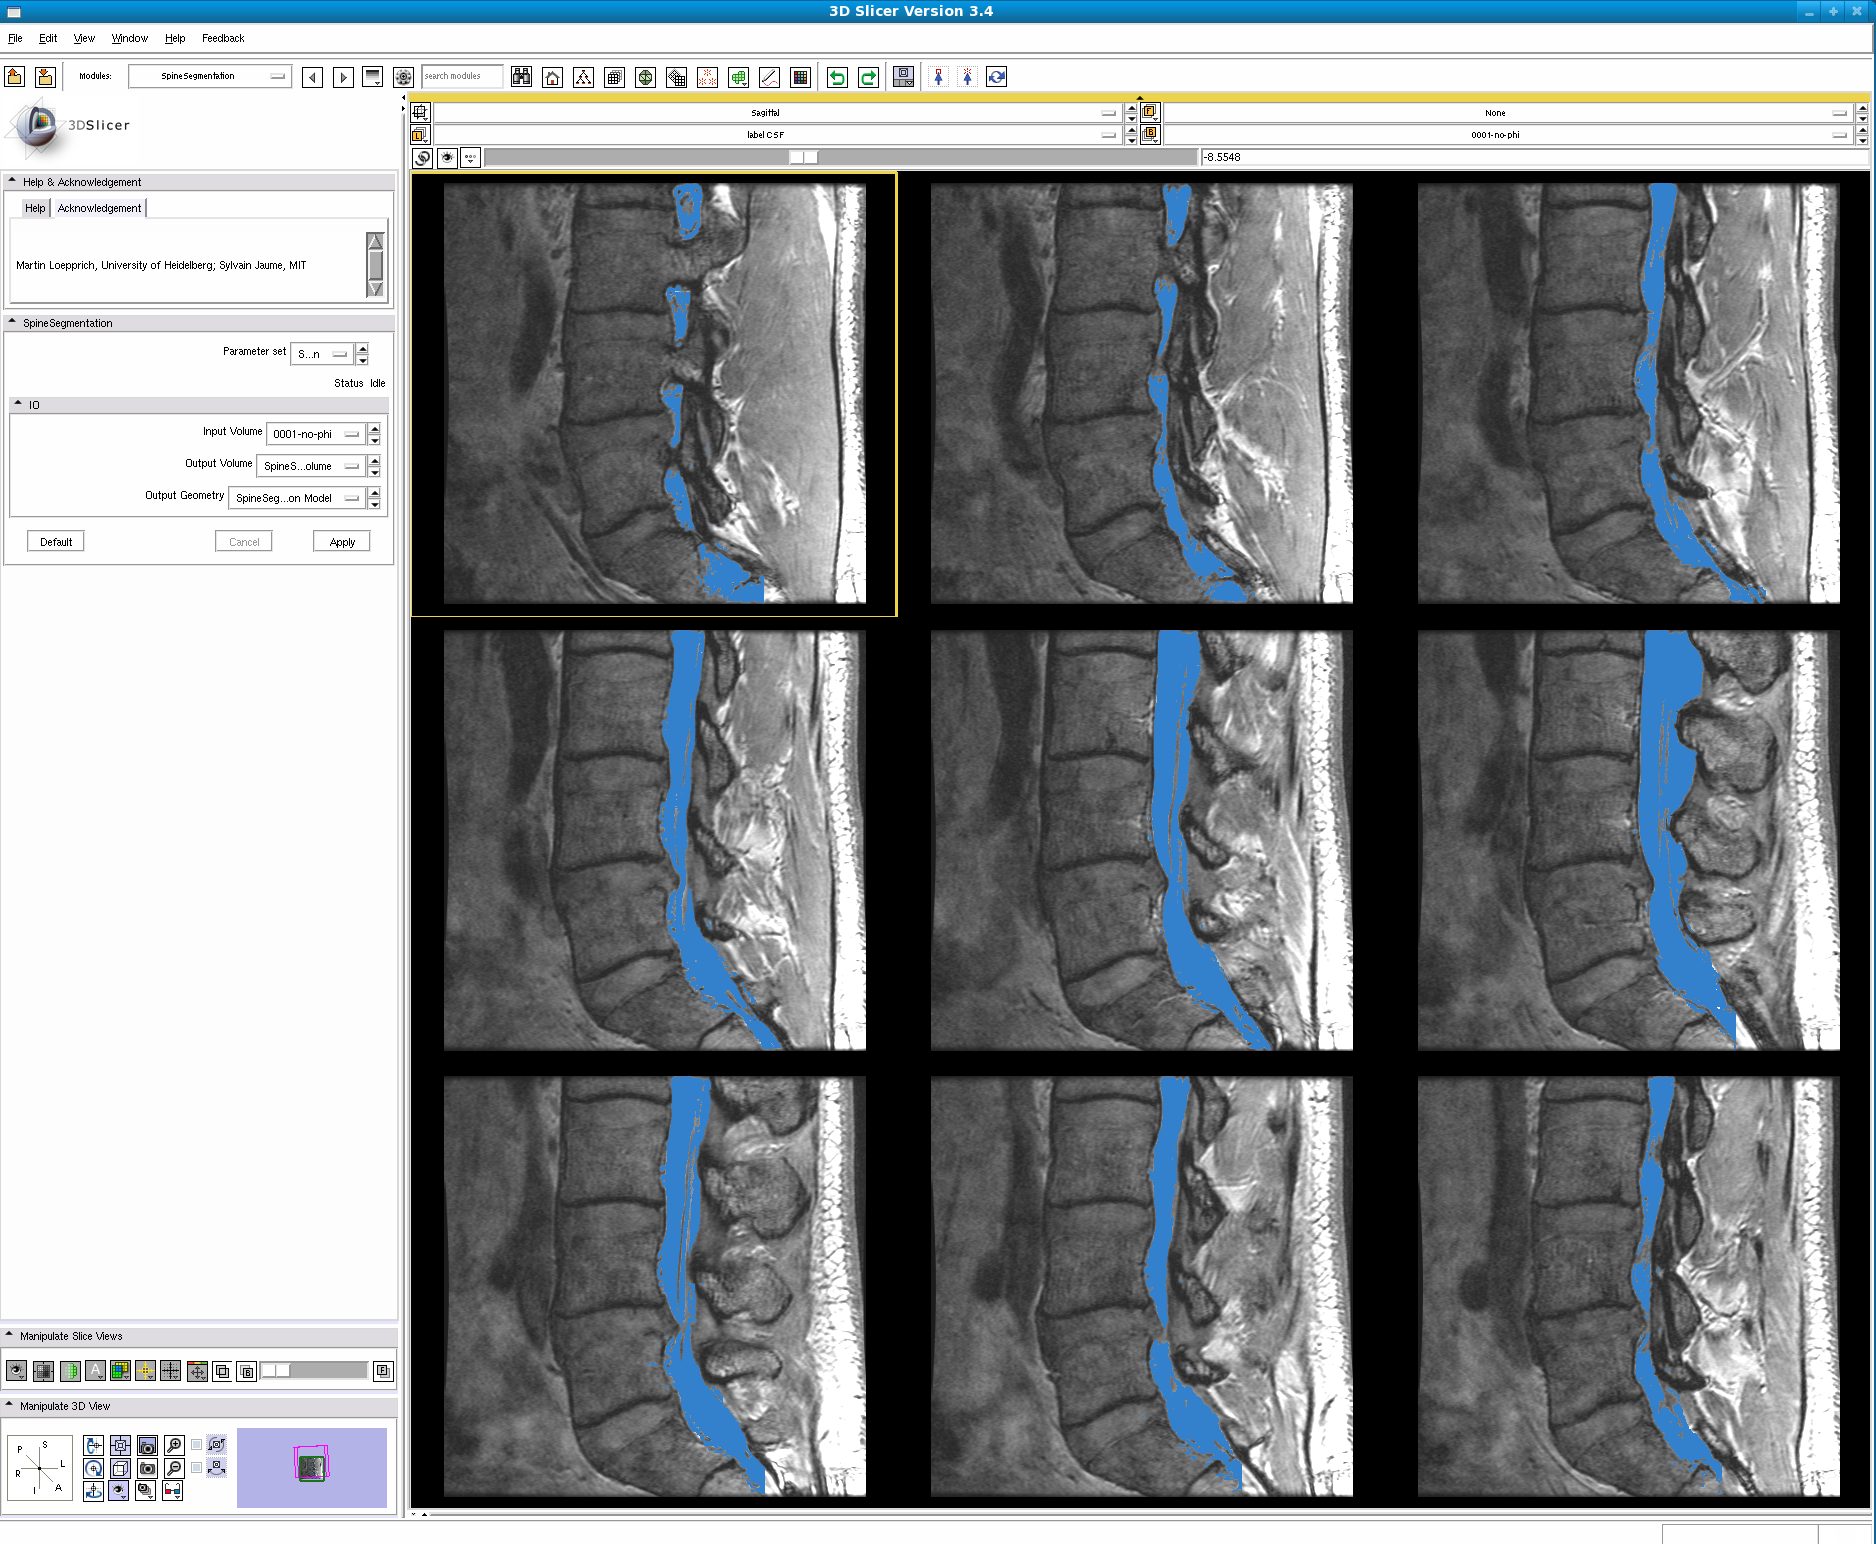Screen dimensions: 1876x1544
Task: Click the green Redo arrow icon
Action: 868,77
